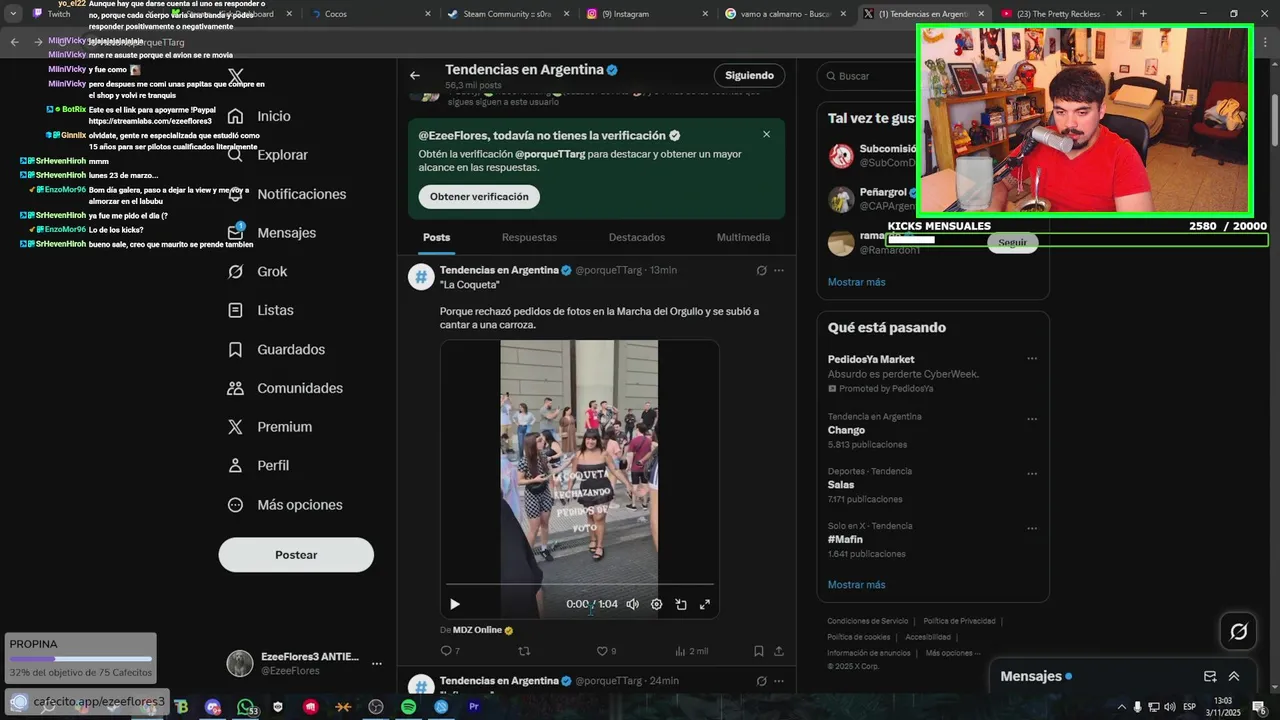Image resolution: width=1280 pixels, height=720 pixels.
Task: Open options for Salas trend
Action: (x=1032, y=474)
